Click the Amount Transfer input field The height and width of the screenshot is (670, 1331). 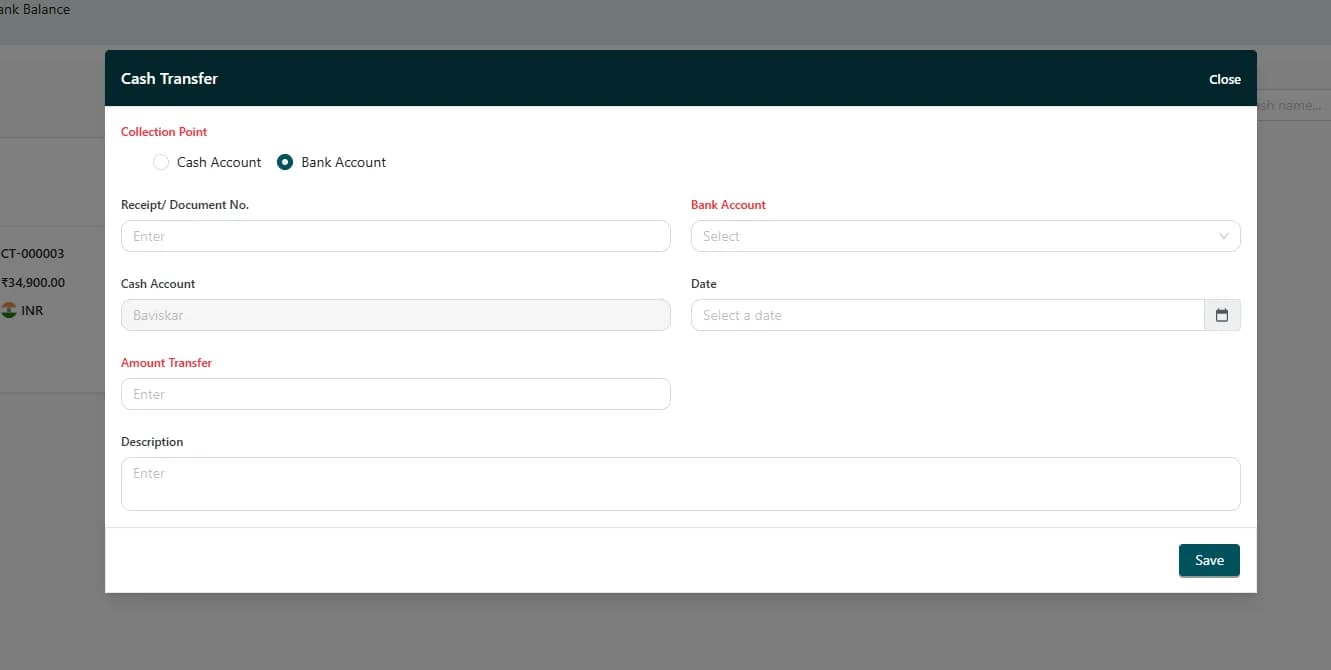click(x=395, y=394)
